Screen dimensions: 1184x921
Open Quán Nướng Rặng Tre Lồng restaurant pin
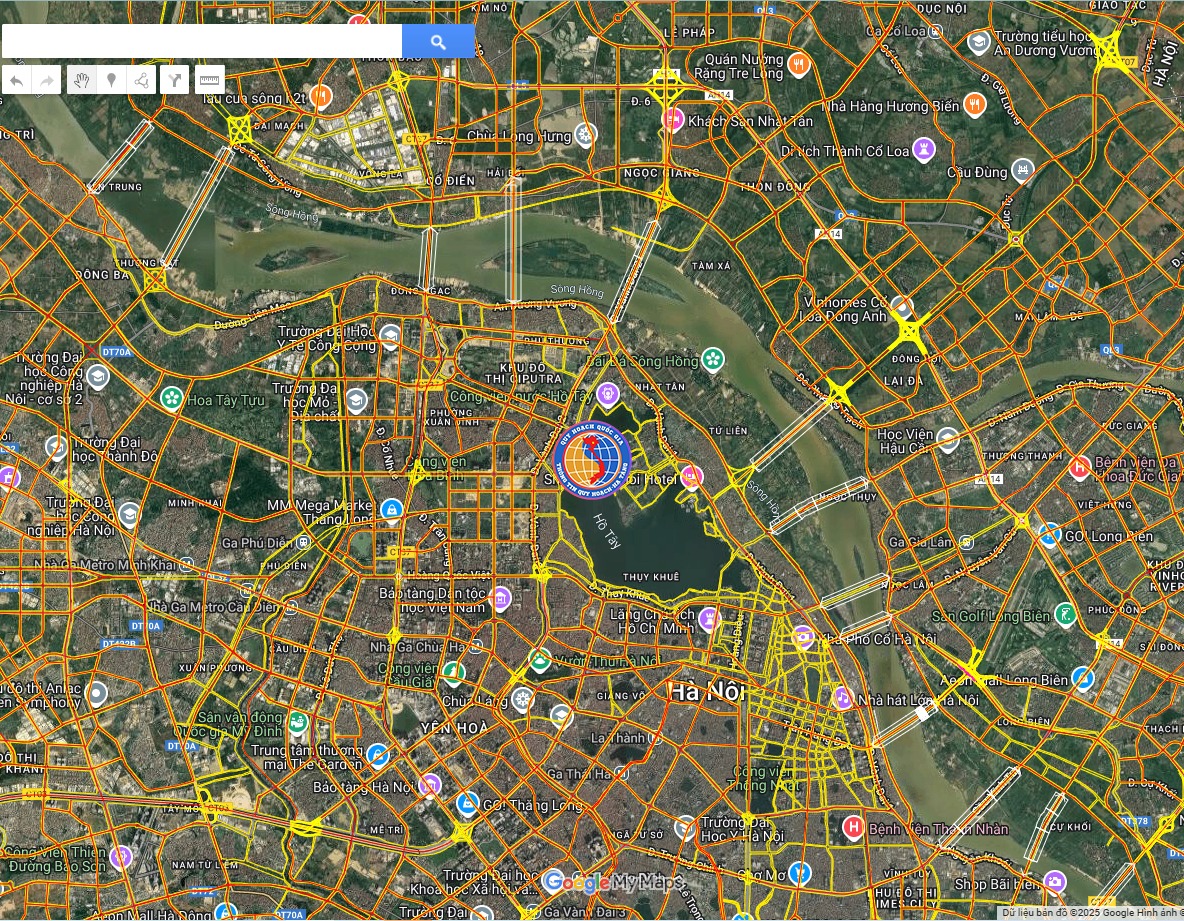coord(797,66)
